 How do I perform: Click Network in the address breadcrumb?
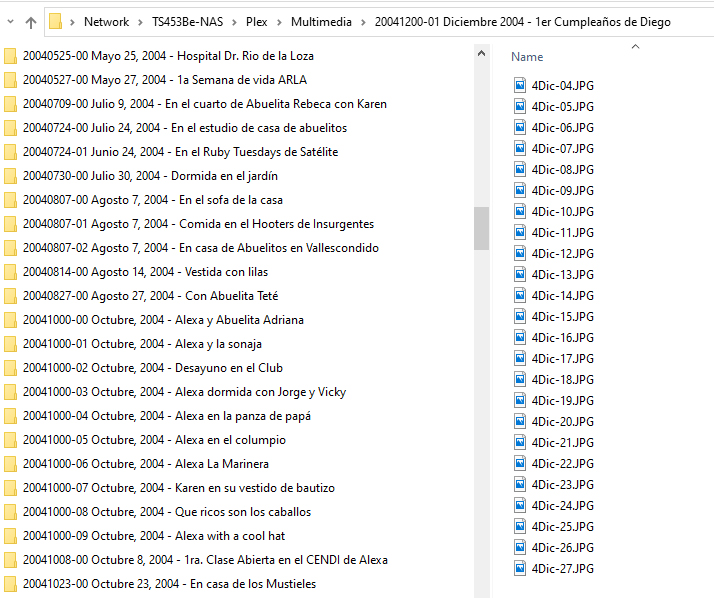pos(107,22)
